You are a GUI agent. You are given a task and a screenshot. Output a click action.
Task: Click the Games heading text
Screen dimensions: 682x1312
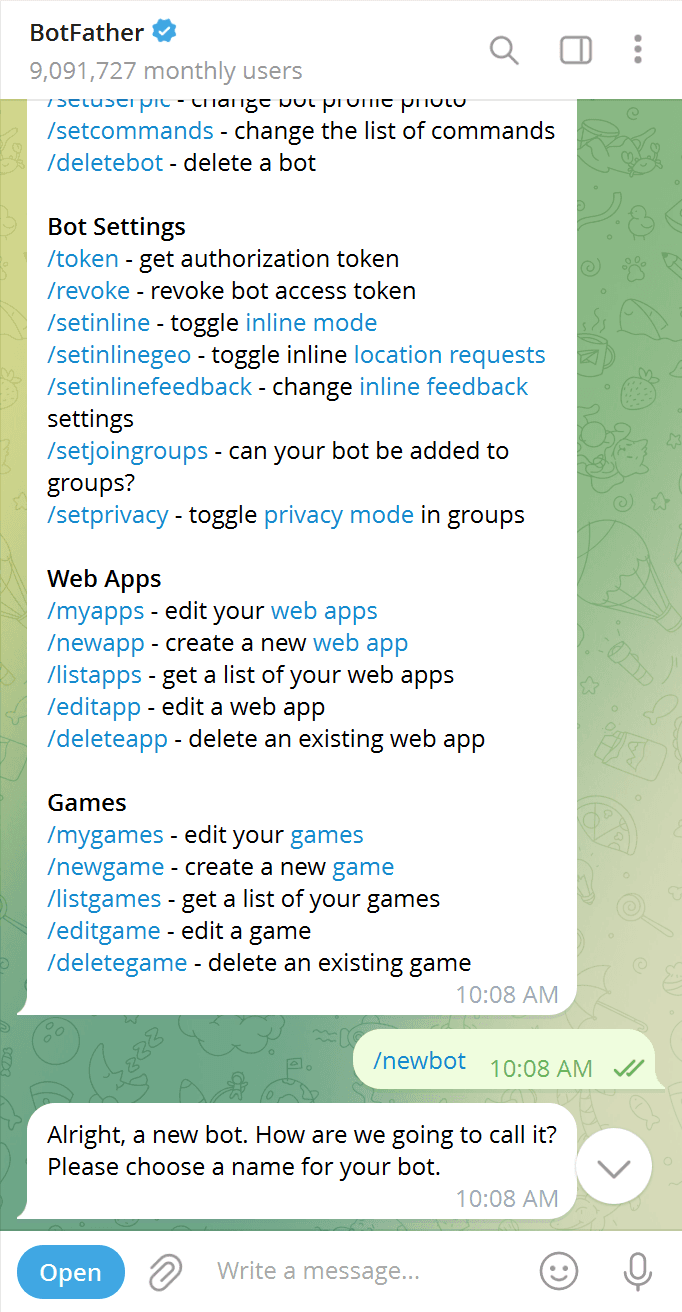pos(87,803)
